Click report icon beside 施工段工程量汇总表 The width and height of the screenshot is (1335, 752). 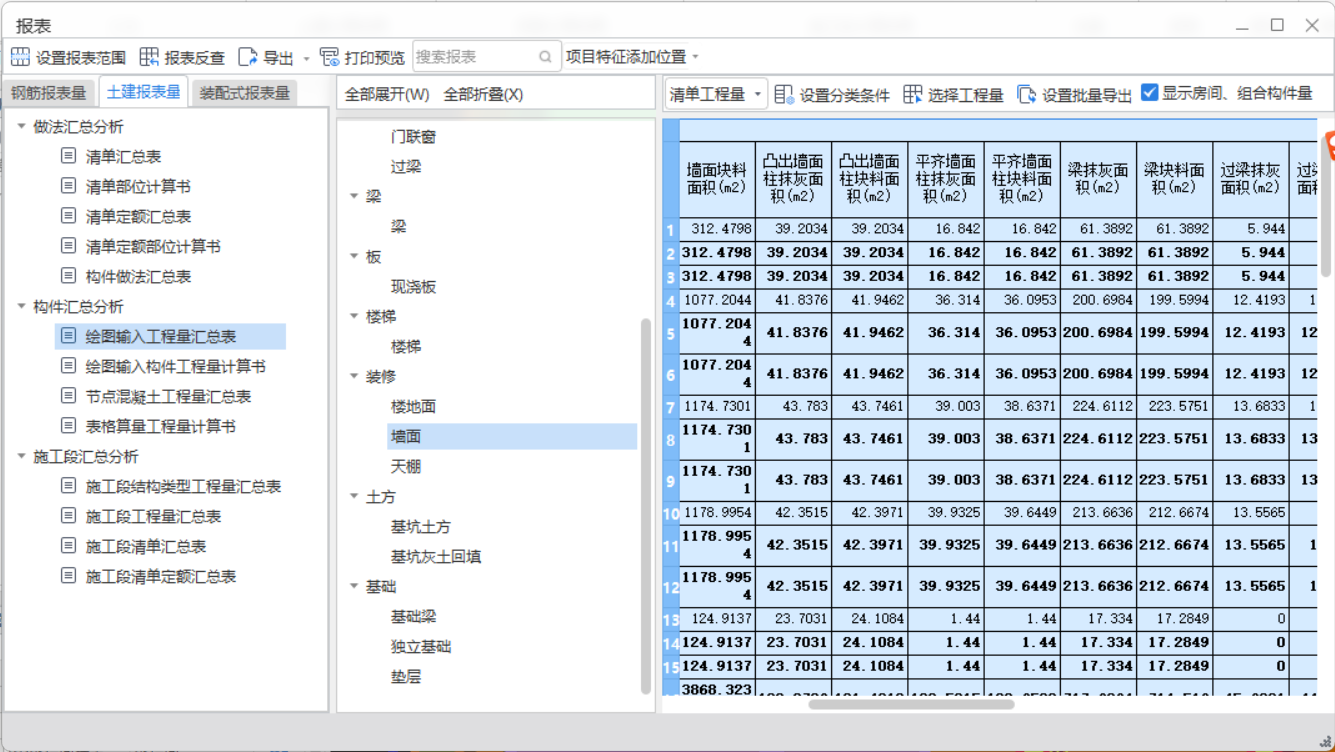(x=68, y=516)
